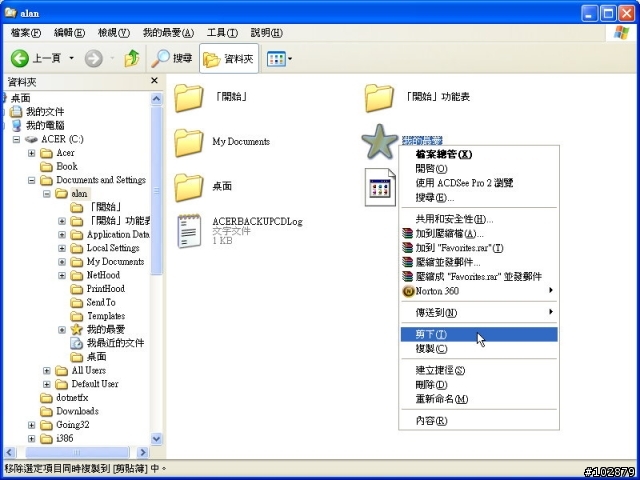Screen dimensions: 640x480
Task: Open the 我的最愛(A) menu
Action: tap(168, 33)
